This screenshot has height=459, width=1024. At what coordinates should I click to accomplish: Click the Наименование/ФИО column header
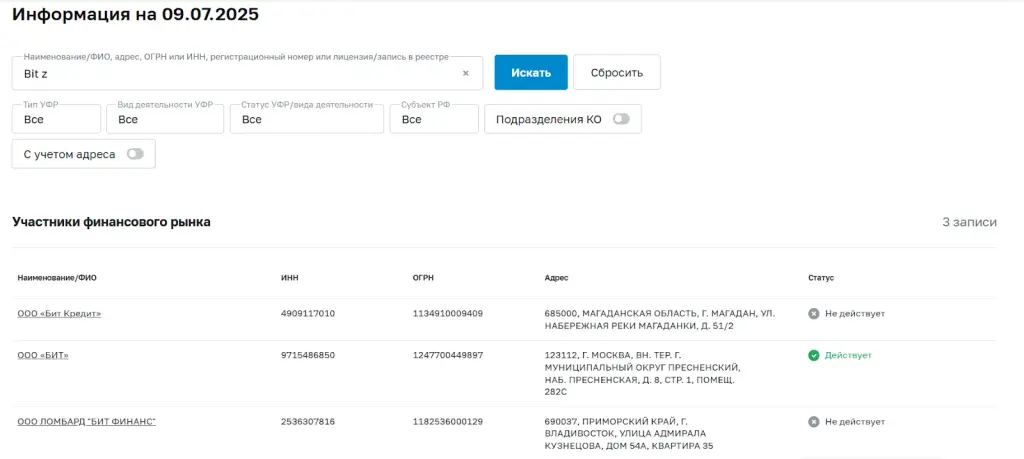click(57, 277)
